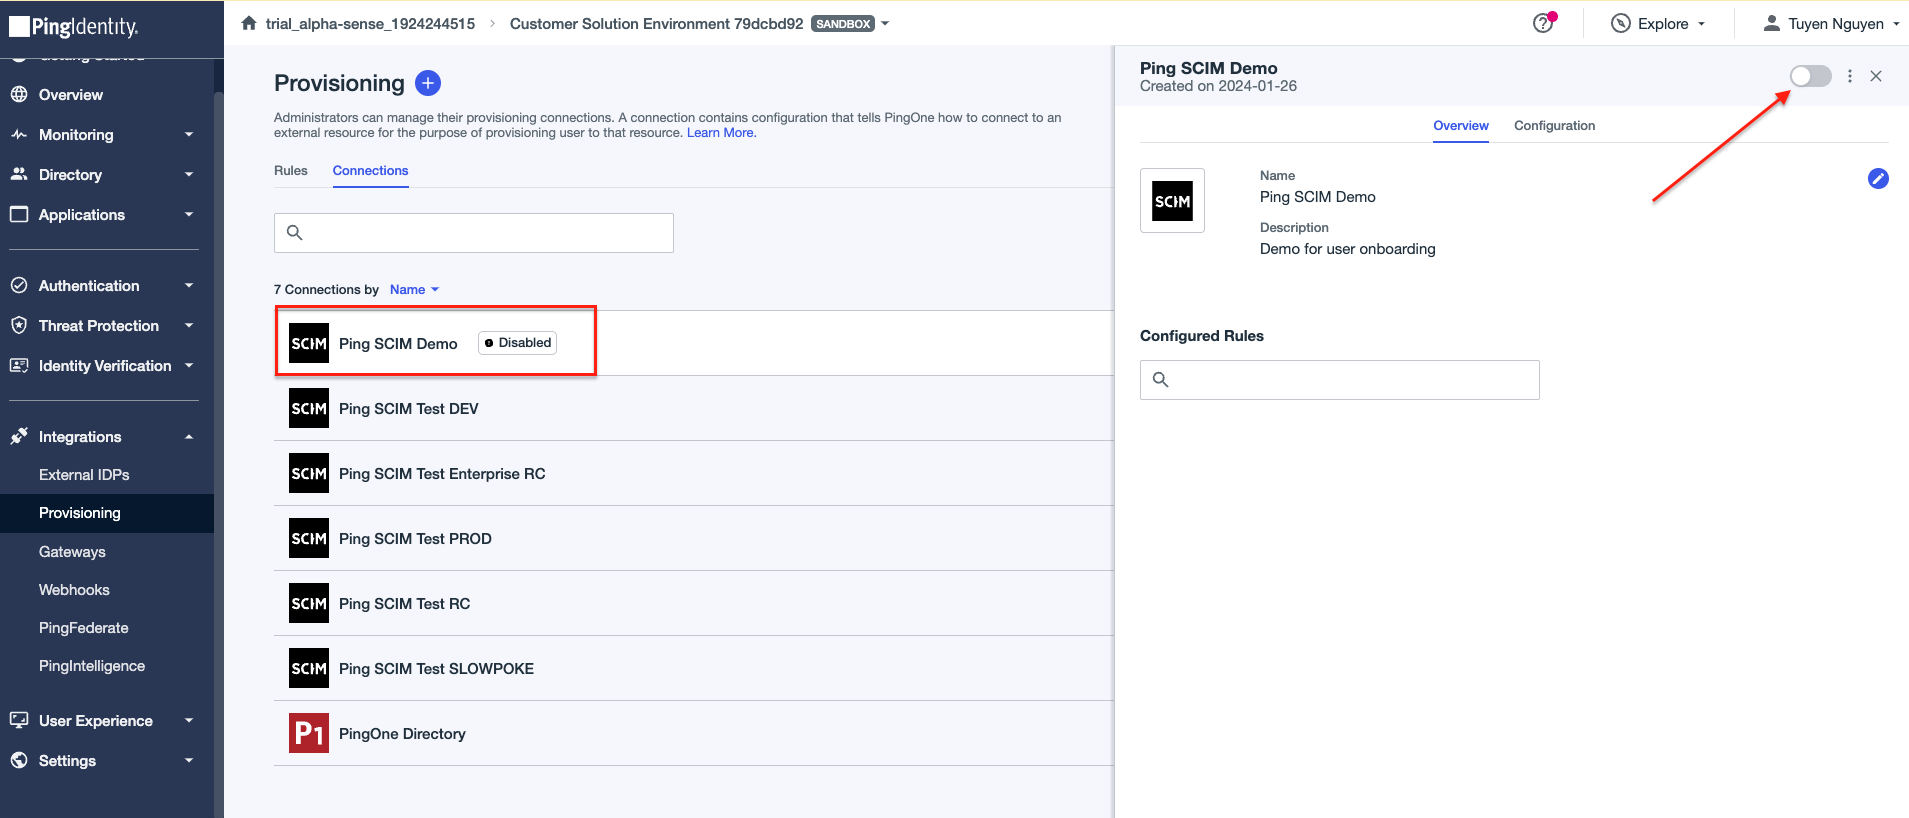This screenshot has width=1909, height=818.
Task: Add a new provisioning connection with plus icon
Action: click(x=428, y=83)
